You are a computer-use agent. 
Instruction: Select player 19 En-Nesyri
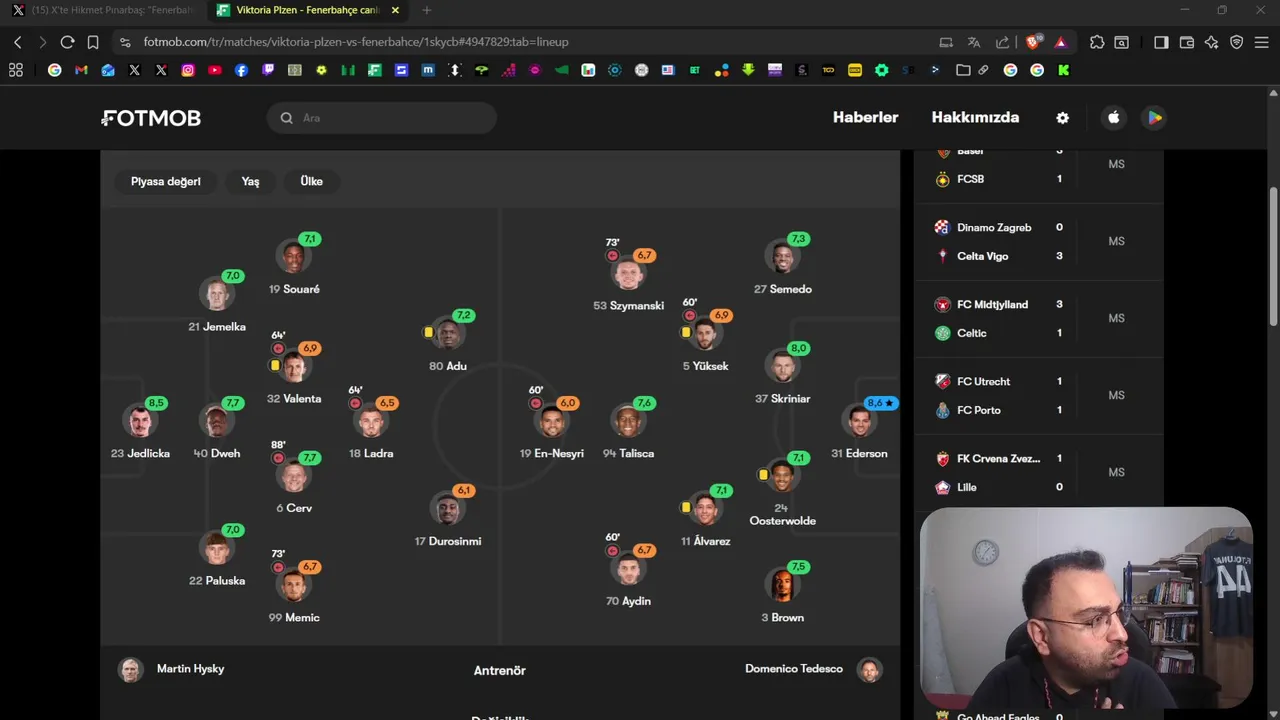(x=551, y=421)
